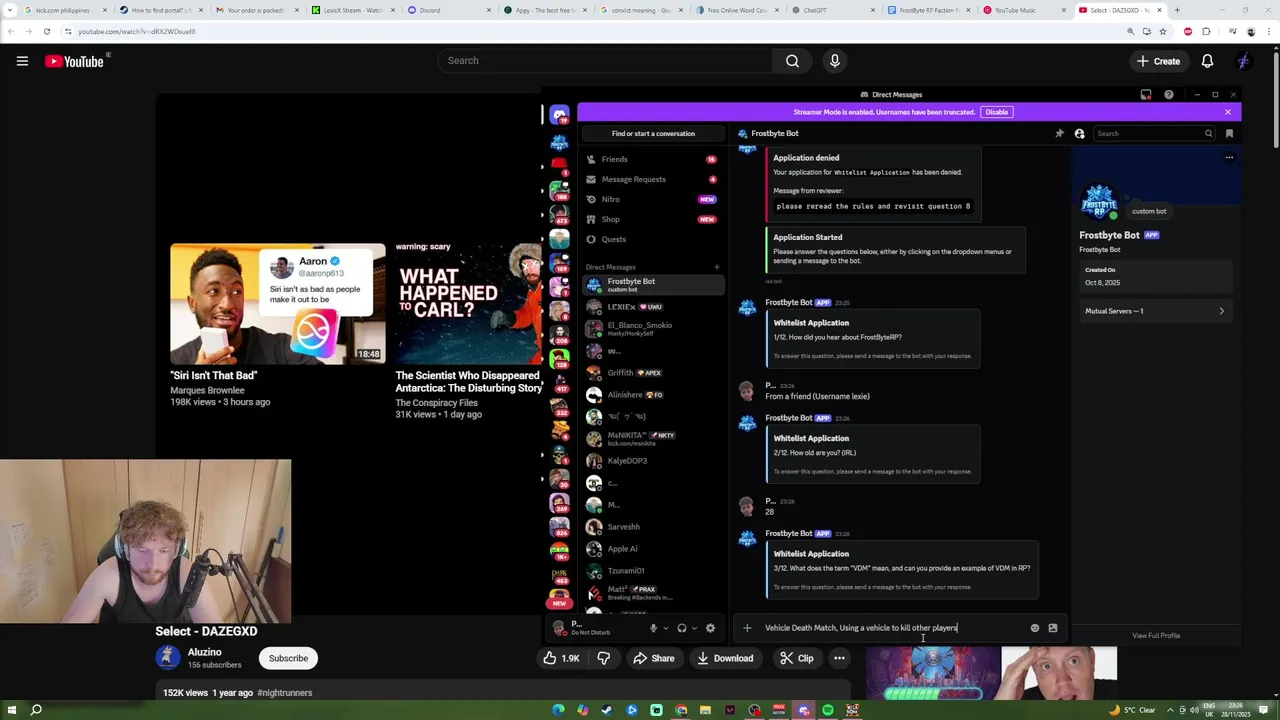Viewport: 1280px width, 720px height.
Task: Open Marques Brownlee channel link
Action: pyautogui.click(x=207, y=390)
